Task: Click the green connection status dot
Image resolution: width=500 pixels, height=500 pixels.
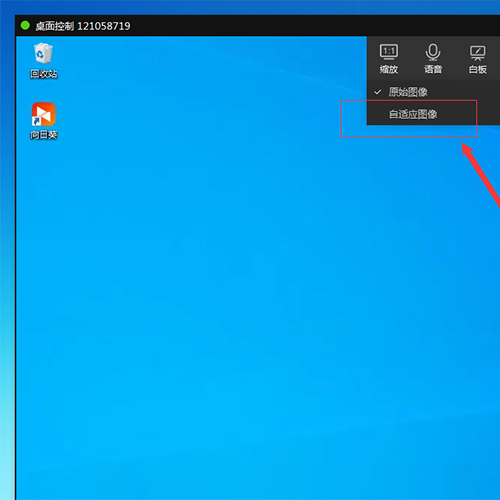Action: (x=25, y=25)
